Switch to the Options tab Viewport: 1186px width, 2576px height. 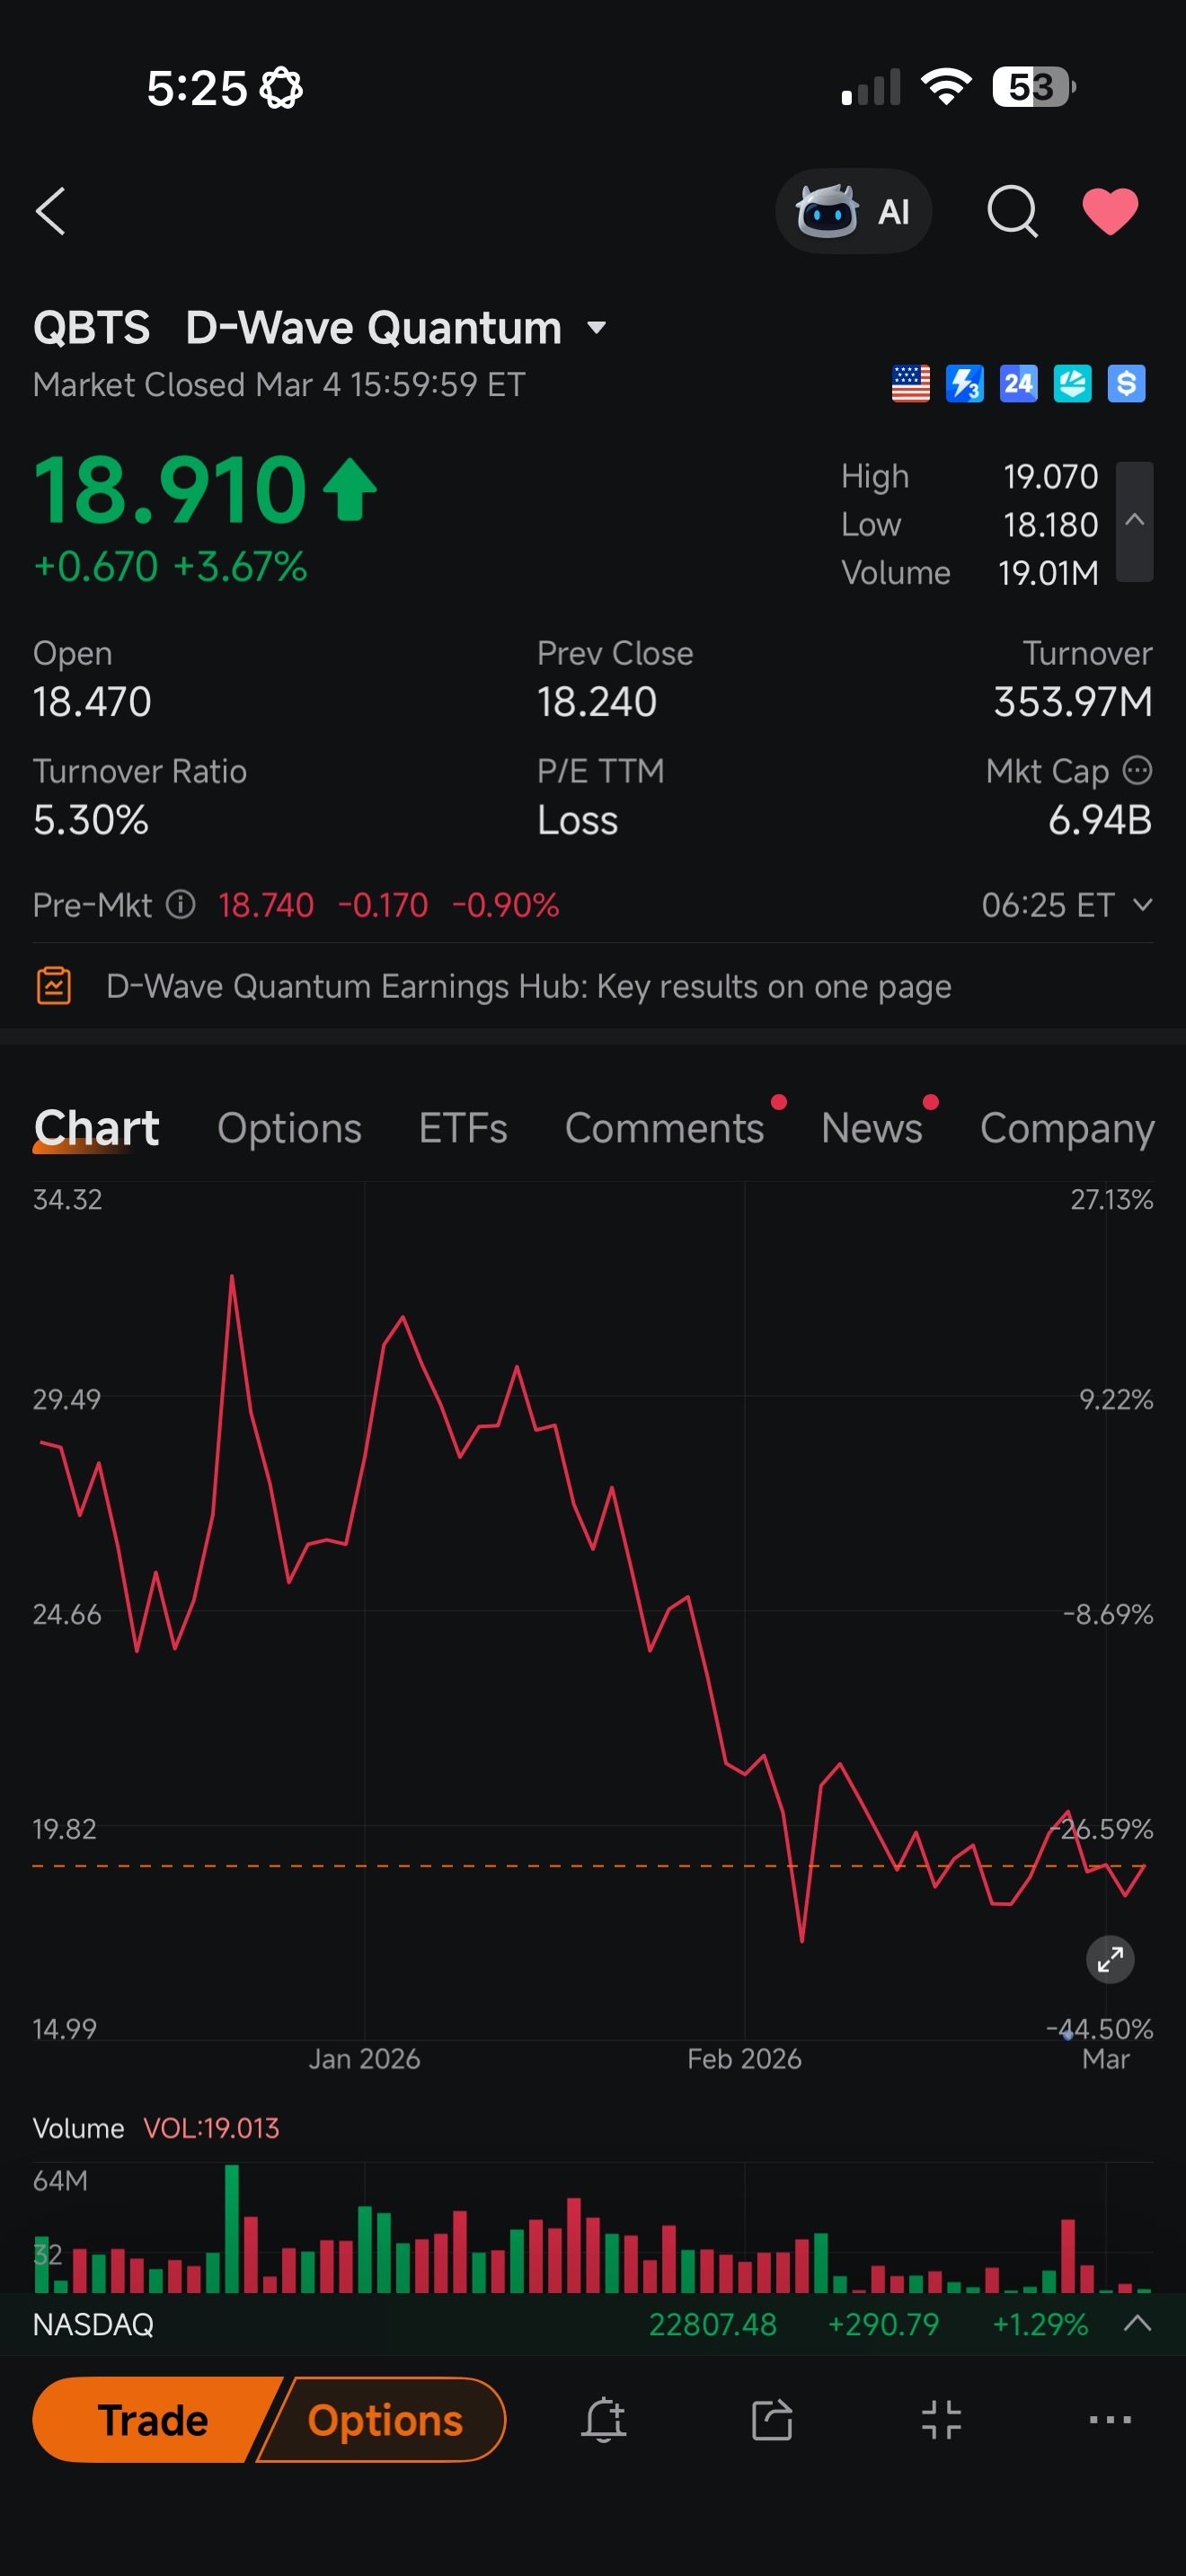289,1128
